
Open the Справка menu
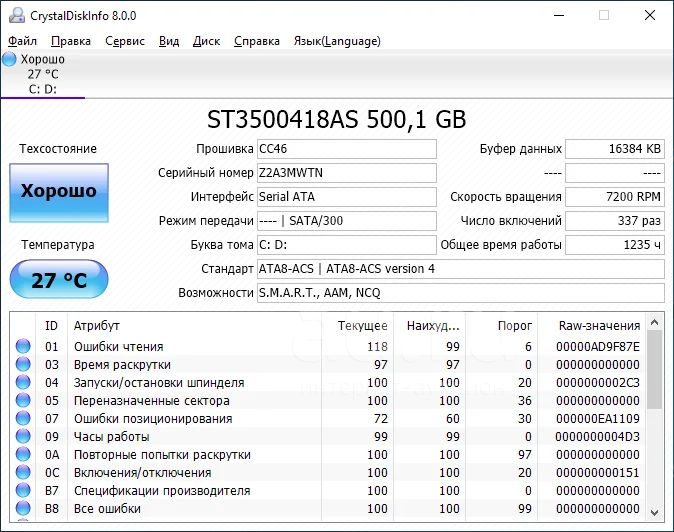[257, 41]
